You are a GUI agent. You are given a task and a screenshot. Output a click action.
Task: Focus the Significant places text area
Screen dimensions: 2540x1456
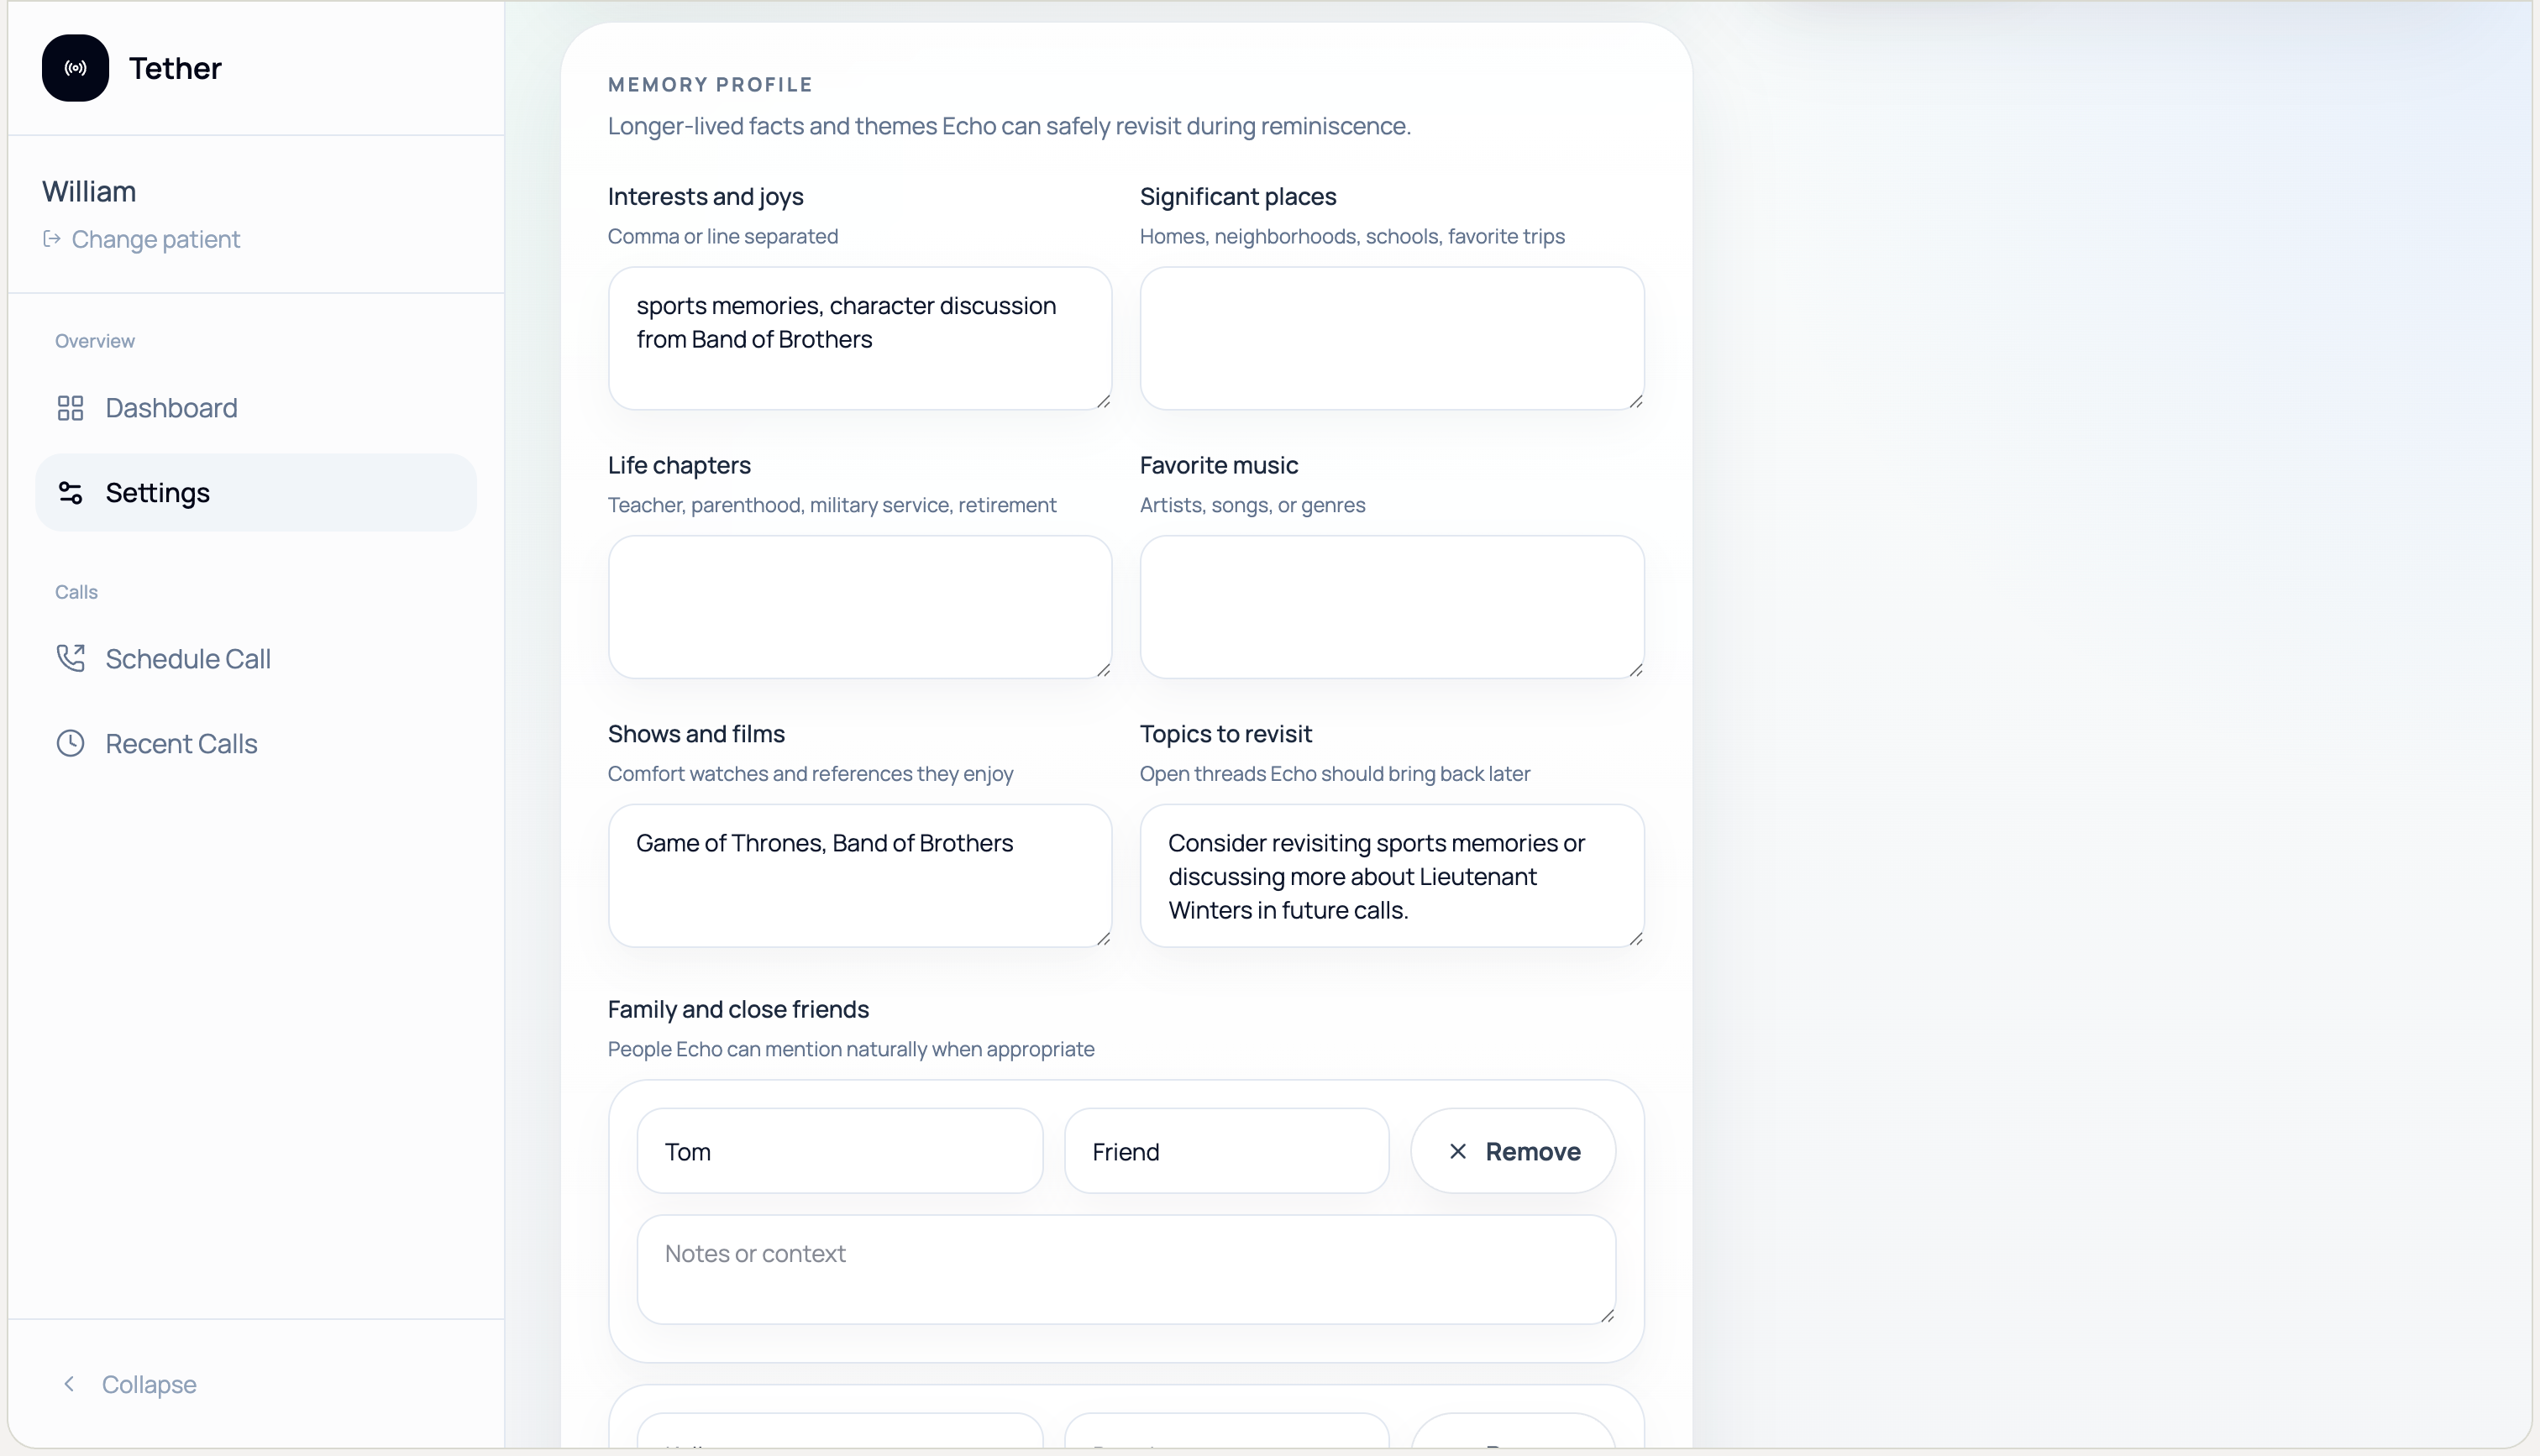tap(1391, 338)
